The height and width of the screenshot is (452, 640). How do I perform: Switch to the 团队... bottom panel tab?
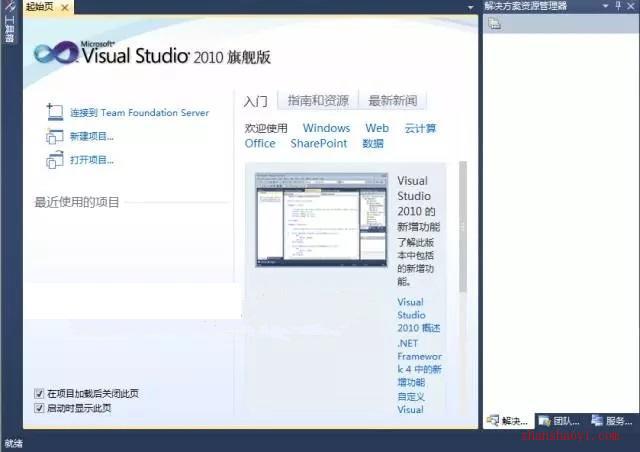[559, 421]
